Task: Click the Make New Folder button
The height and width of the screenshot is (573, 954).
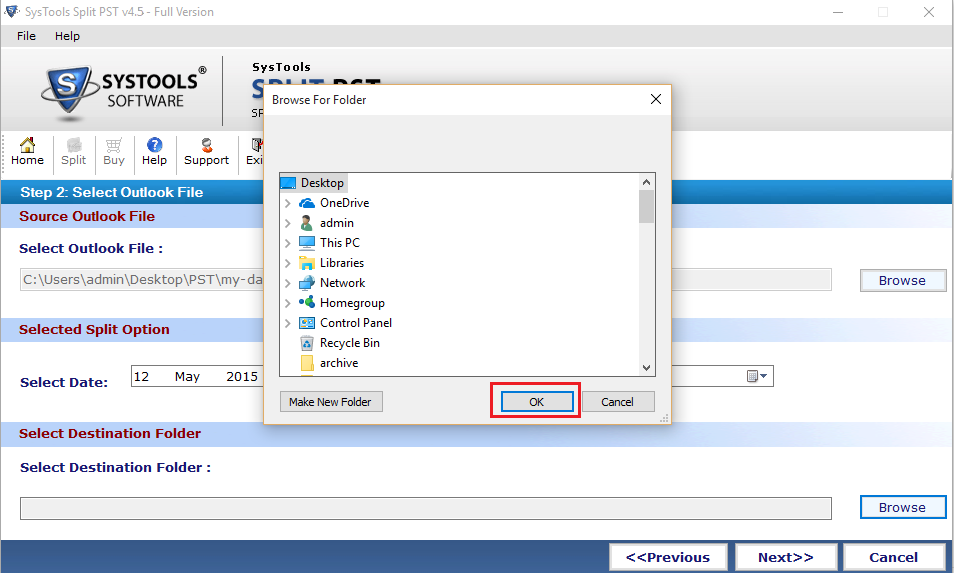Action: click(x=330, y=401)
